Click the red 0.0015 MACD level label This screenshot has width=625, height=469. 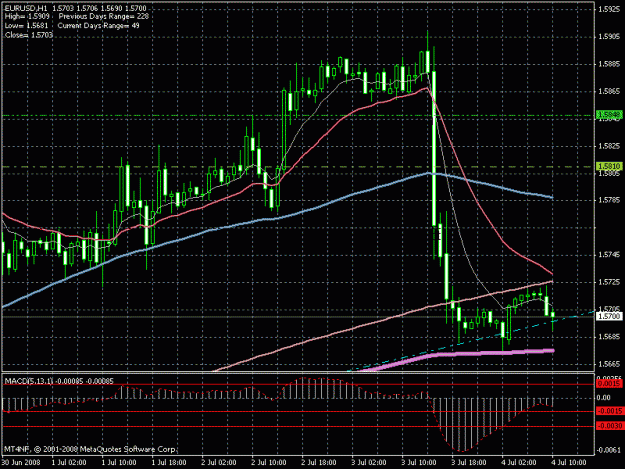(x=609, y=383)
